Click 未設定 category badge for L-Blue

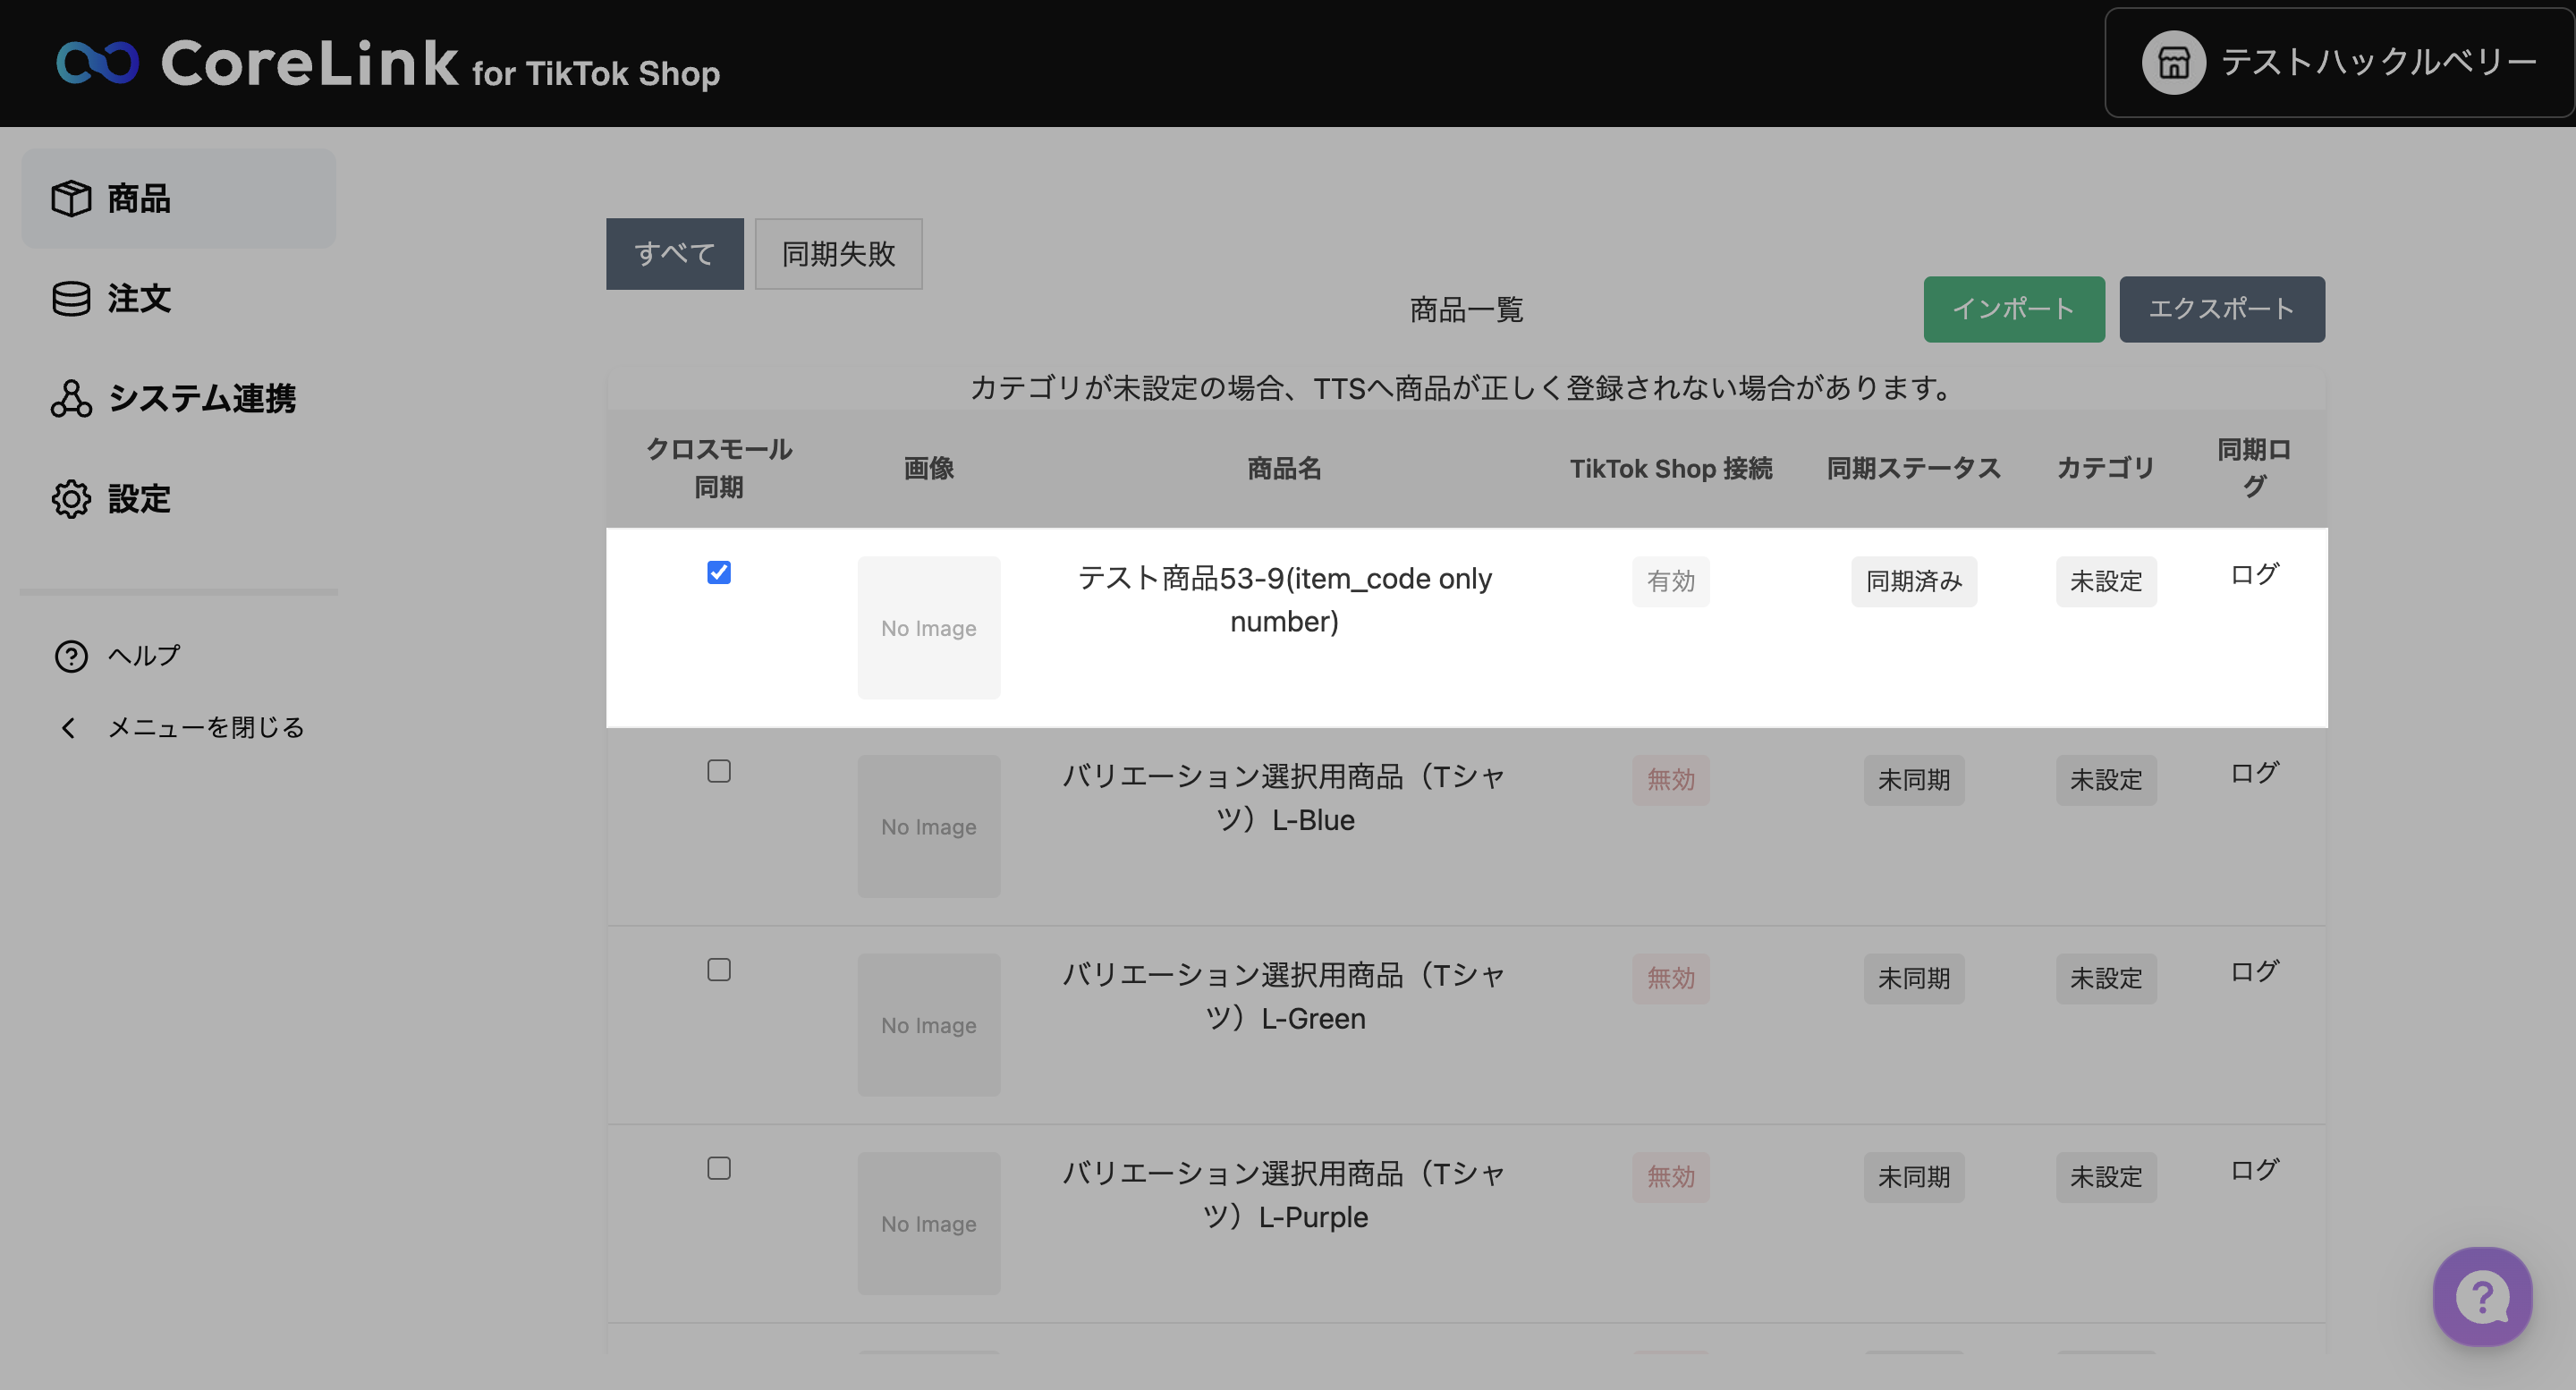click(x=2105, y=780)
